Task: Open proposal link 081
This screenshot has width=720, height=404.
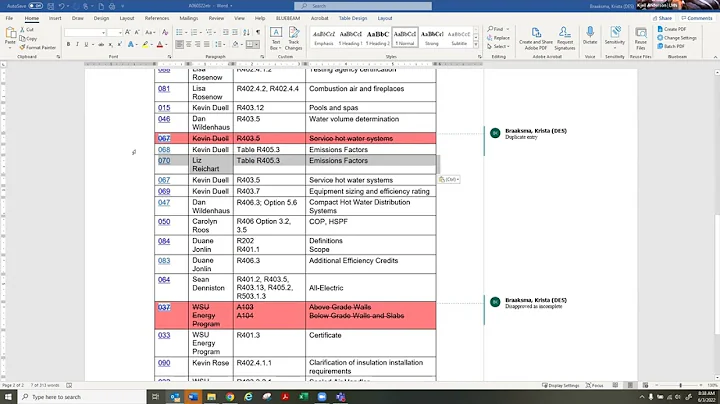Action: [x=164, y=89]
